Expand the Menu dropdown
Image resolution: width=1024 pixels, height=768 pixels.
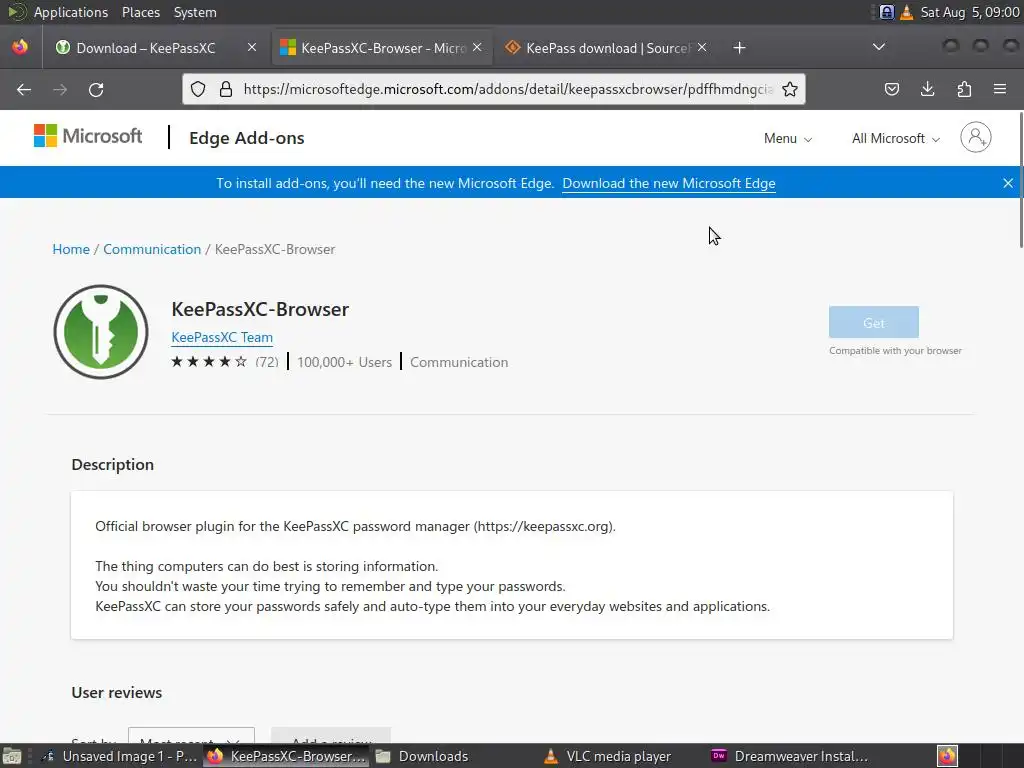click(788, 138)
